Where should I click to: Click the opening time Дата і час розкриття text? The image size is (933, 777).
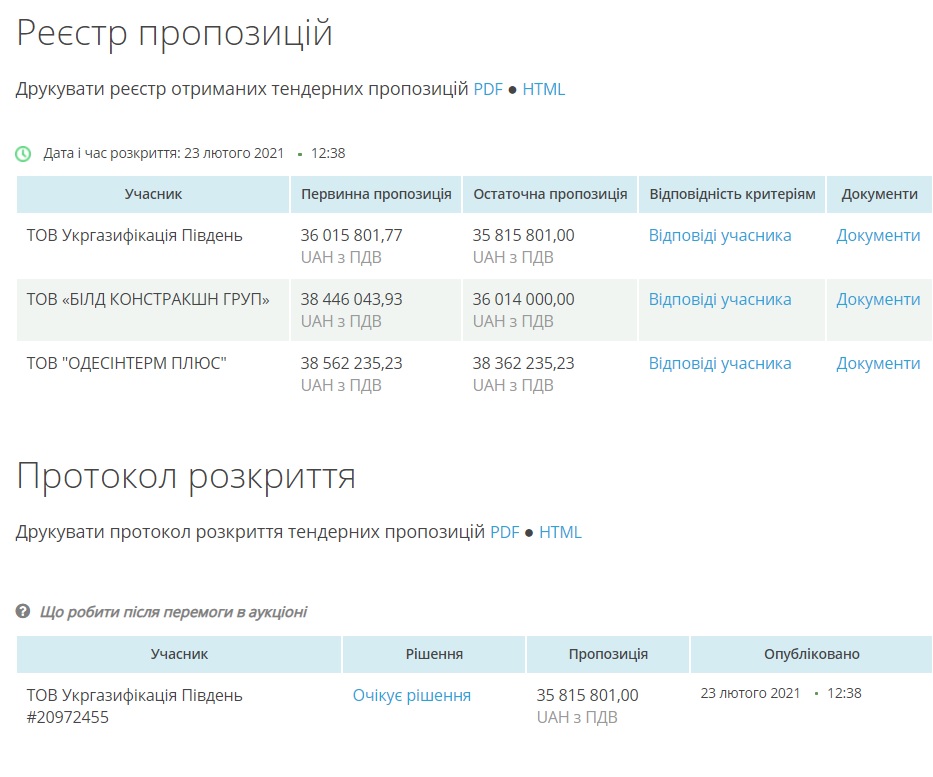coord(194,153)
